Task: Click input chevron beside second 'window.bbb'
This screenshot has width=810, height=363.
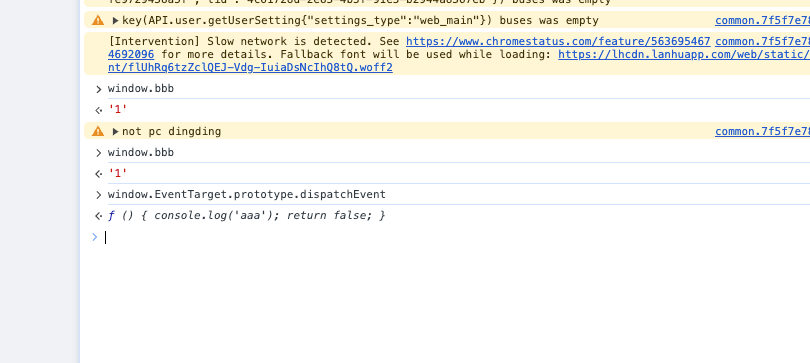Action: coord(98,153)
